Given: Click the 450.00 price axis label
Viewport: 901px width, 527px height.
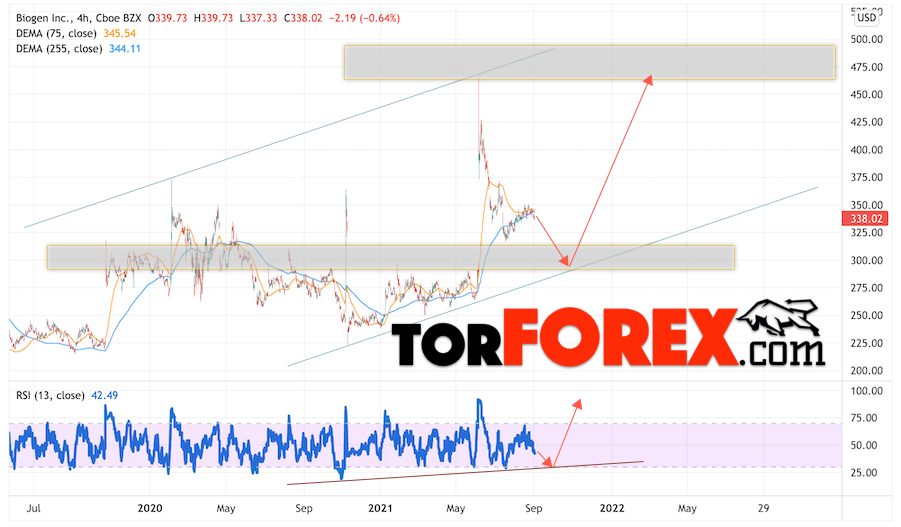Looking at the screenshot, I should tap(867, 94).
